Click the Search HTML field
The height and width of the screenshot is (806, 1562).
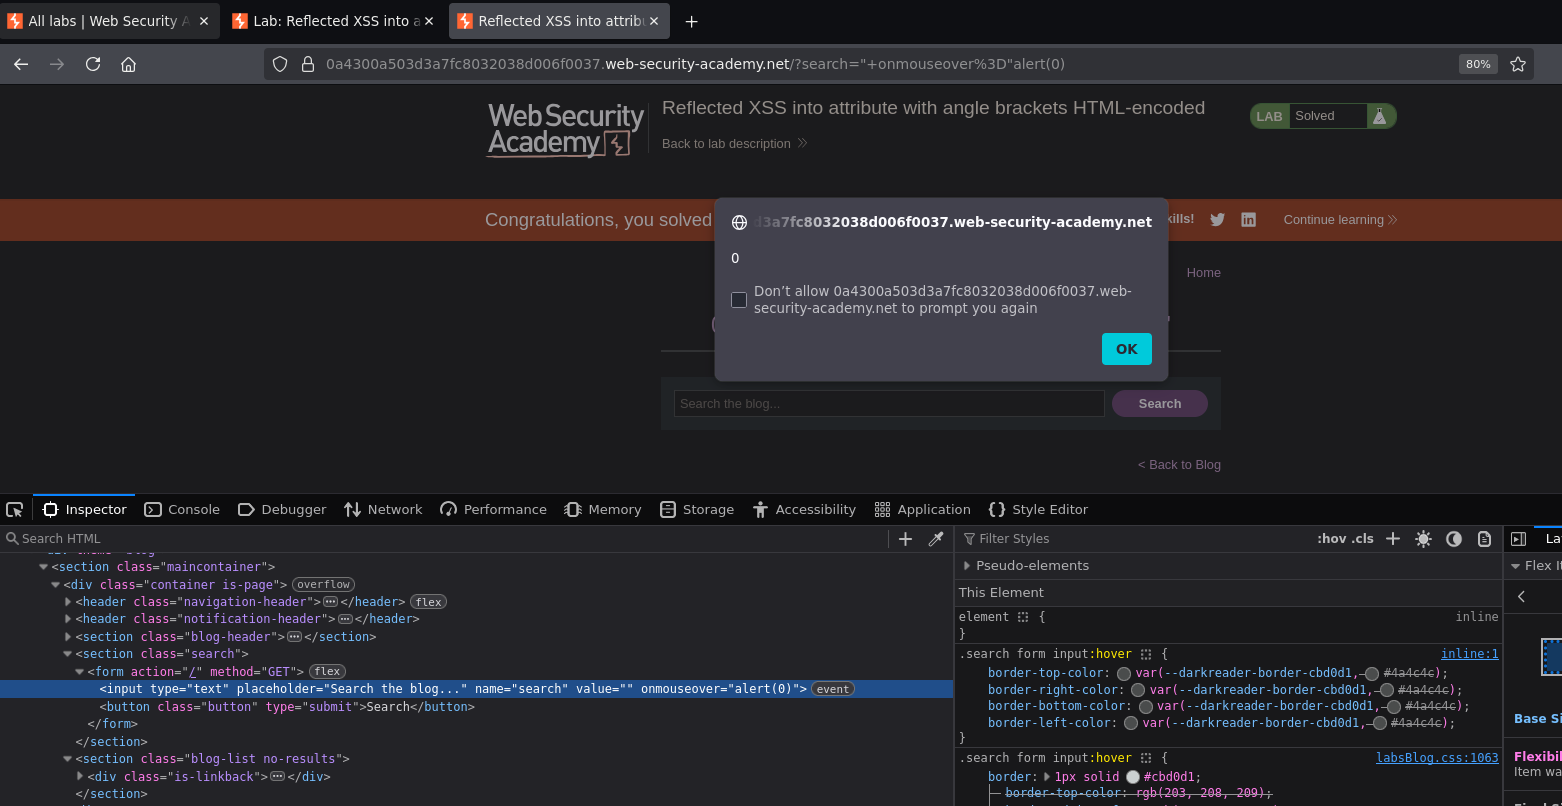[x=445, y=539]
